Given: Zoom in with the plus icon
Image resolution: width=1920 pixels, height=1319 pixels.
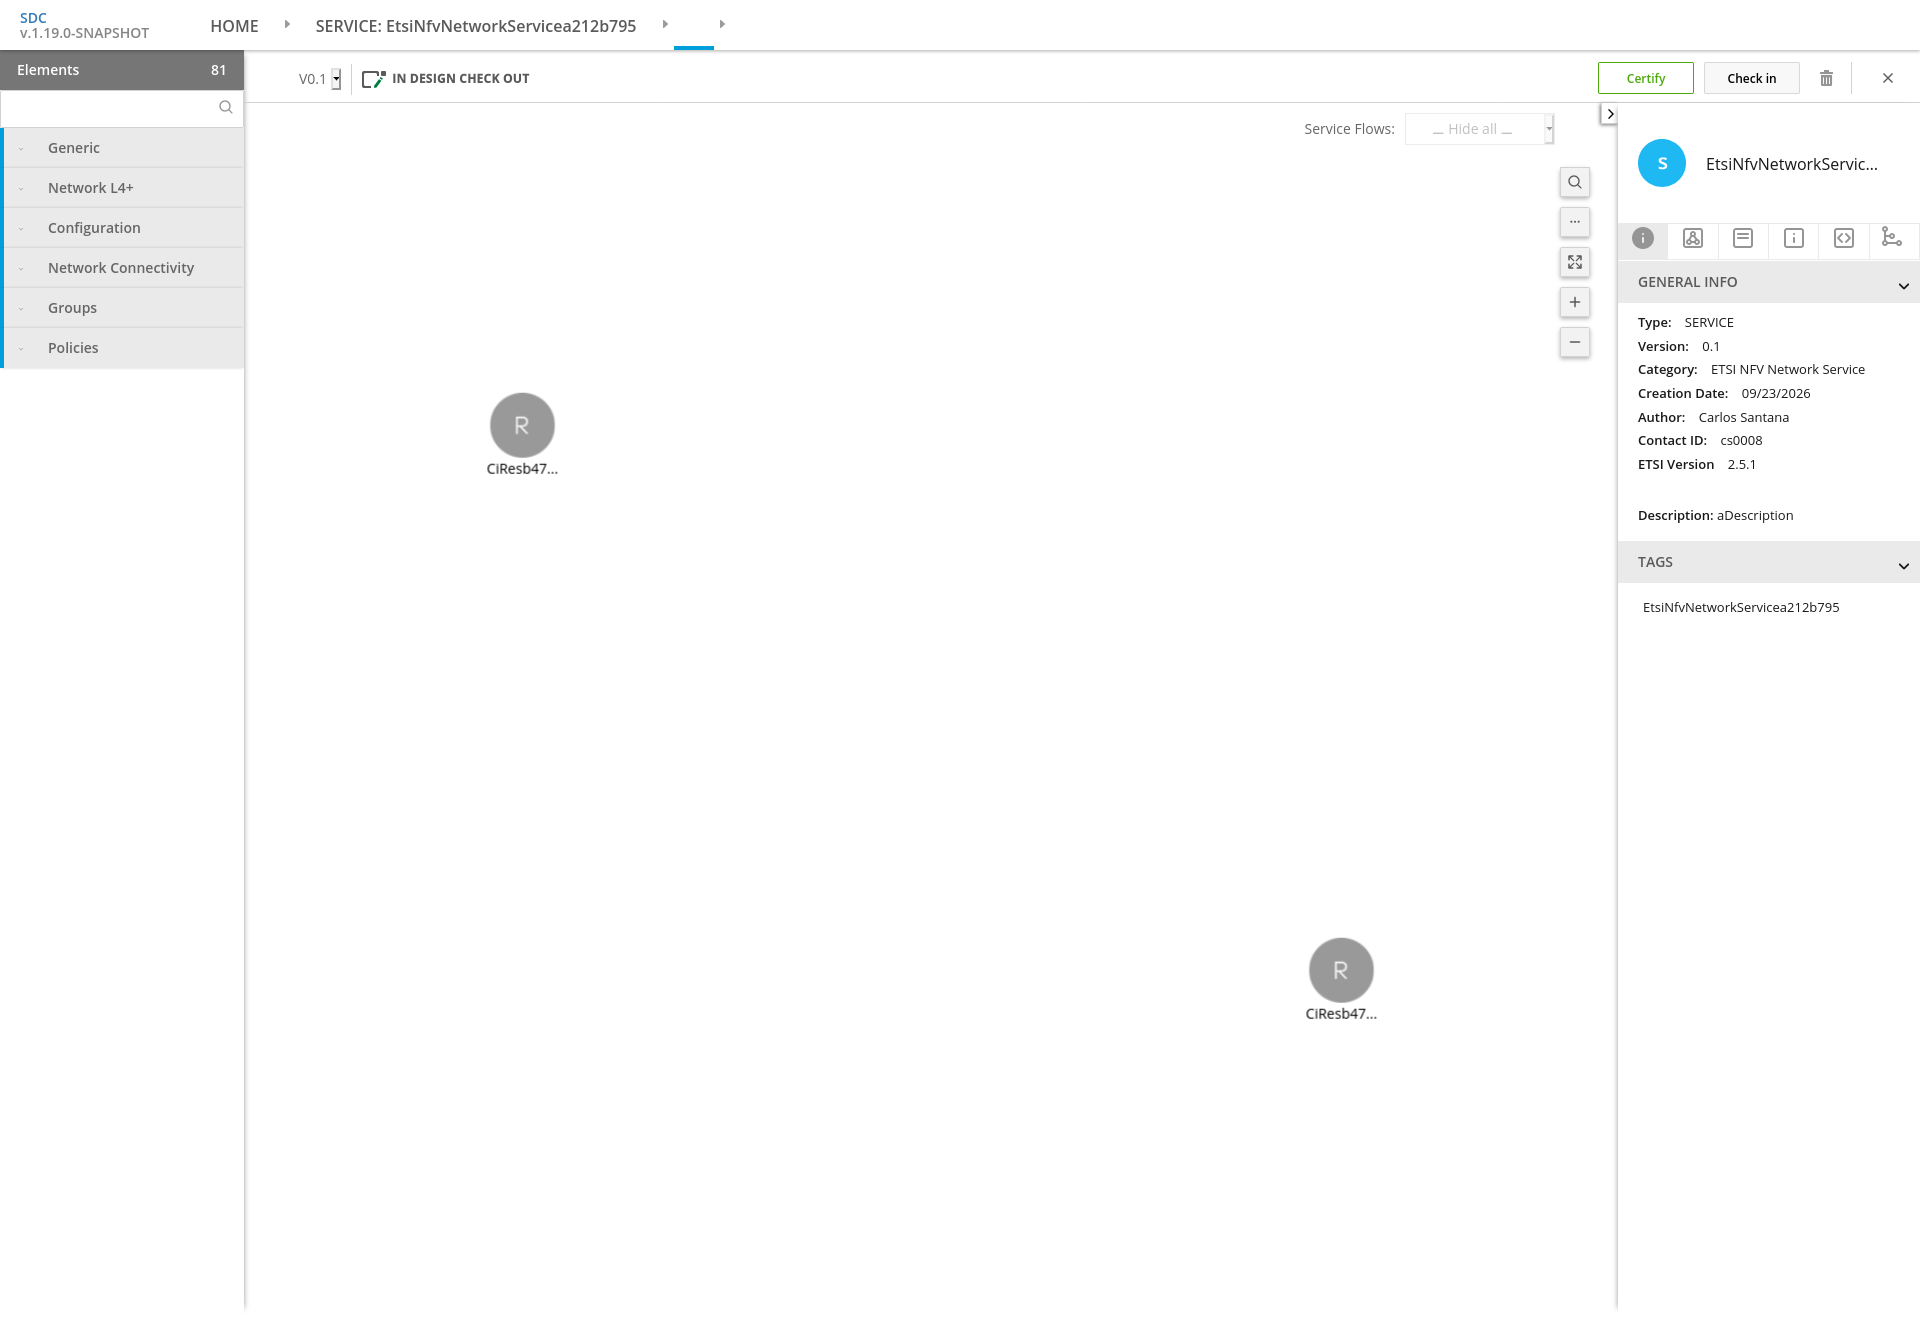Looking at the screenshot, I should [1575, 302].
